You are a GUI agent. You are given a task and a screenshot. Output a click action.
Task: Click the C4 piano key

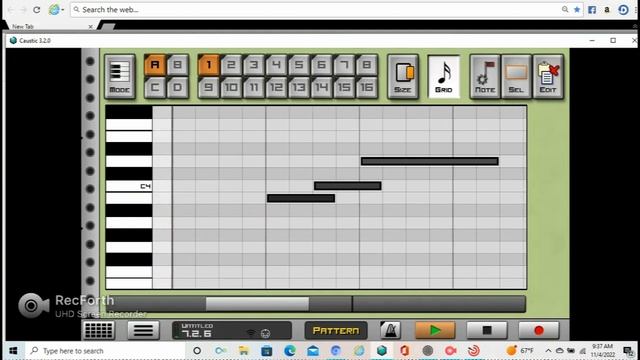pos(129,186)
